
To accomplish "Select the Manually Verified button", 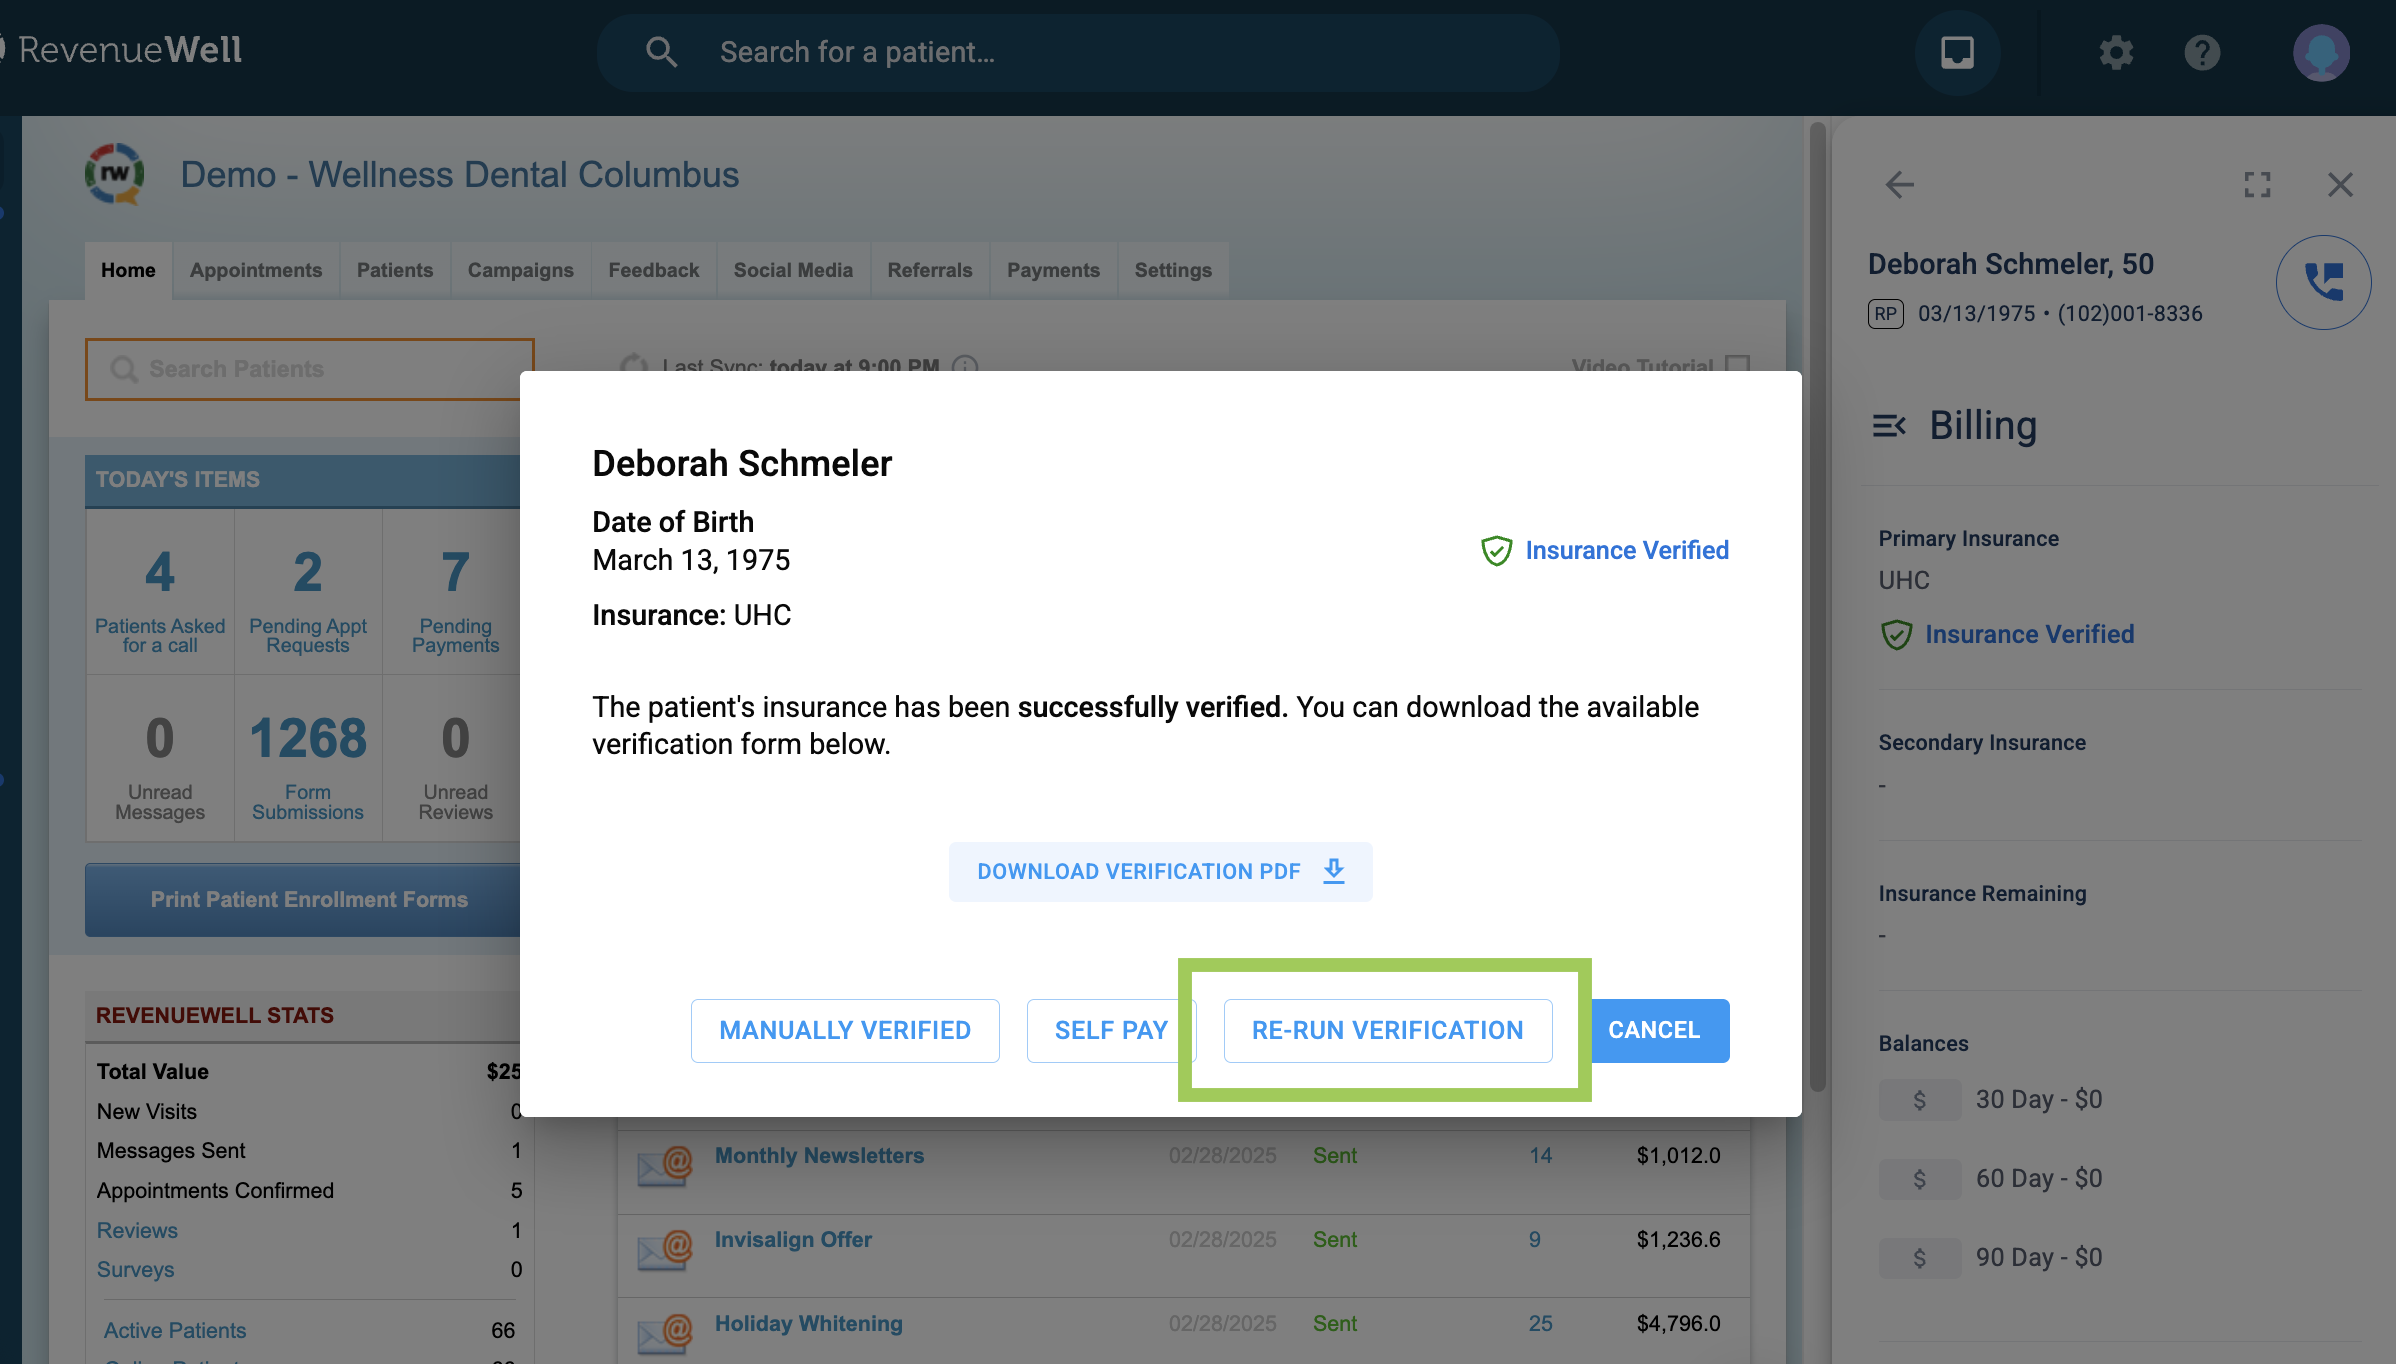I will point(845,1030).
